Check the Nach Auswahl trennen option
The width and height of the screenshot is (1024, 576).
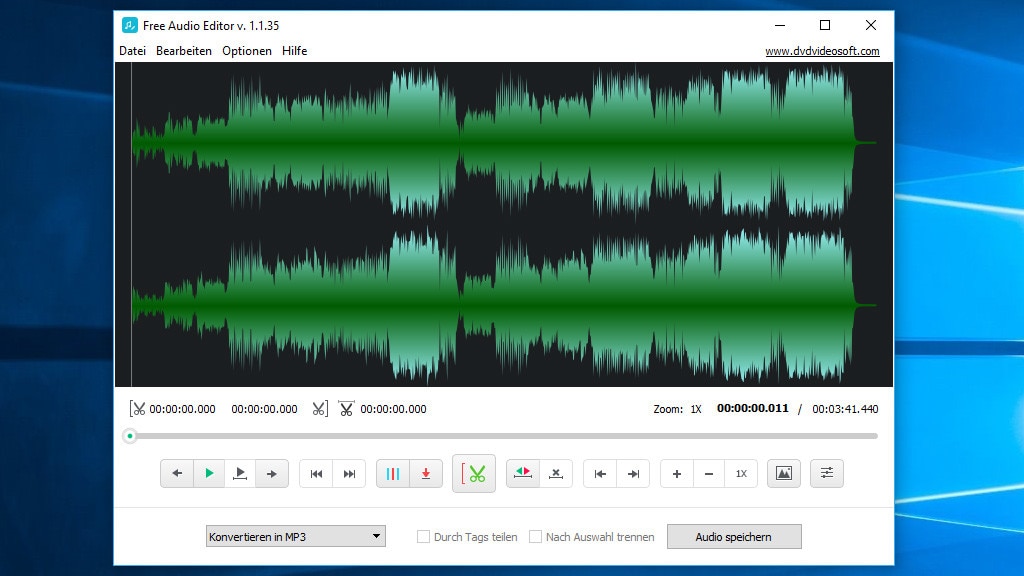click(x=537, y=536)
